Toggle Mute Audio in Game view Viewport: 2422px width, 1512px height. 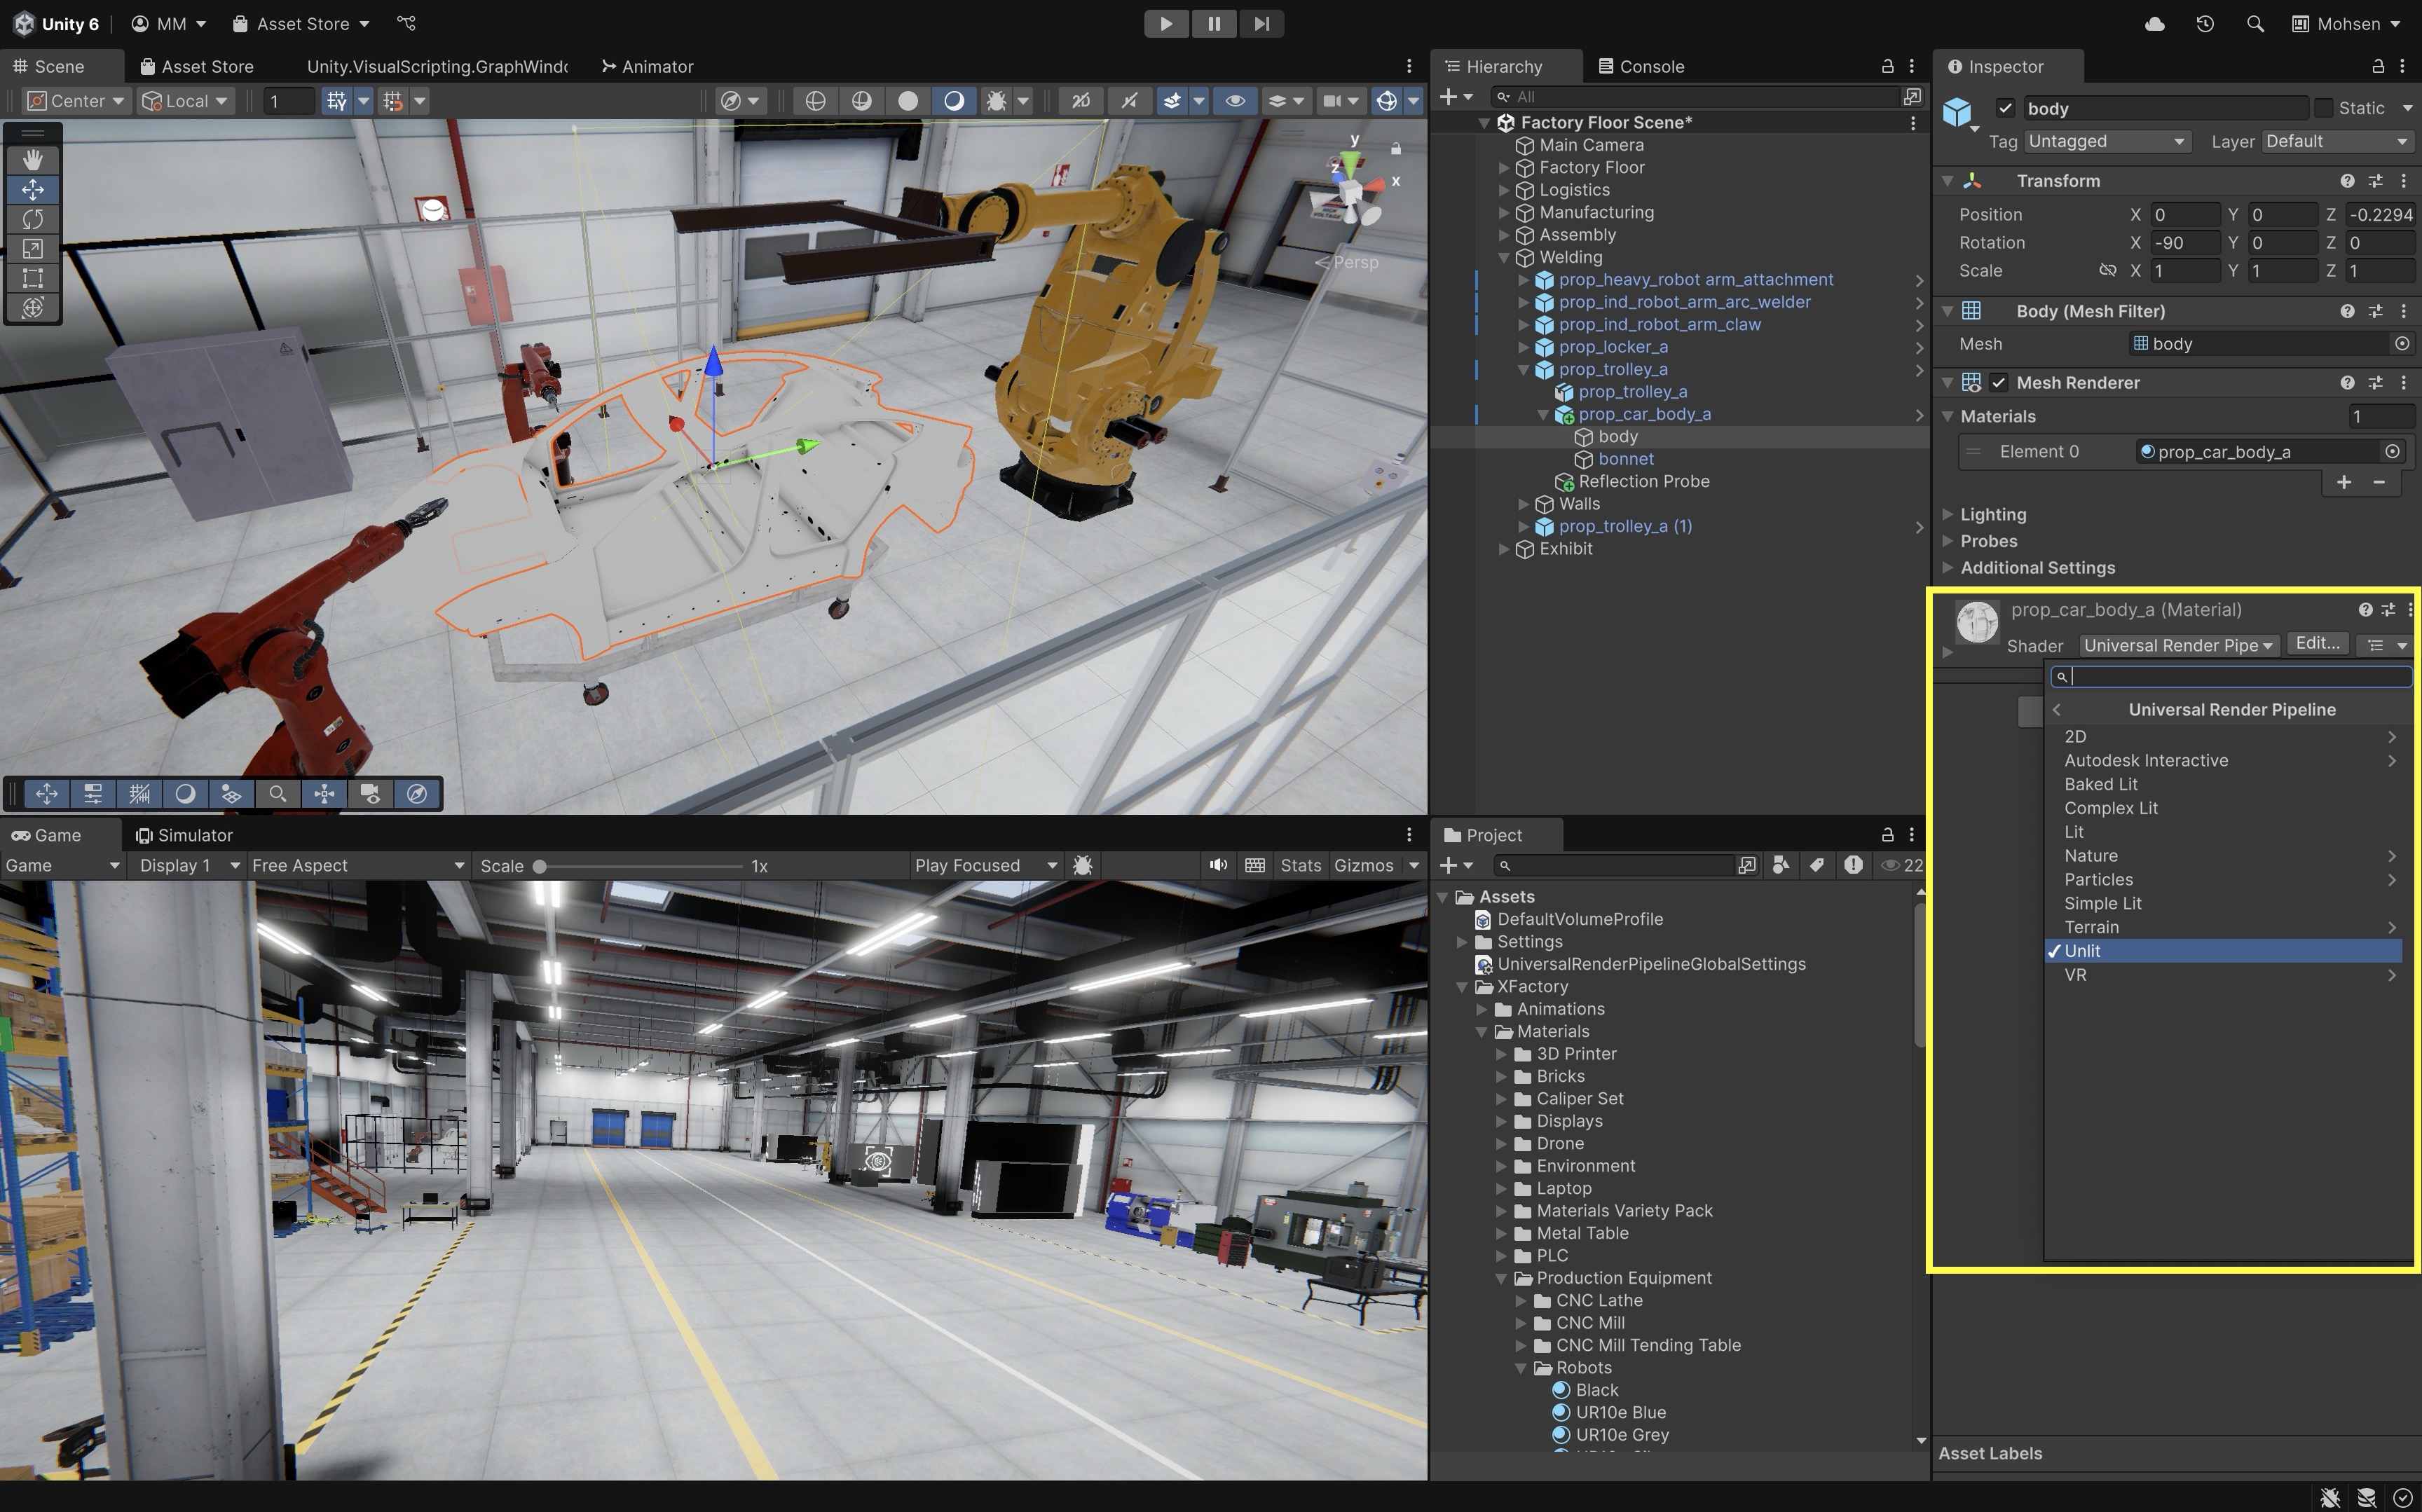click(1217, 865)
